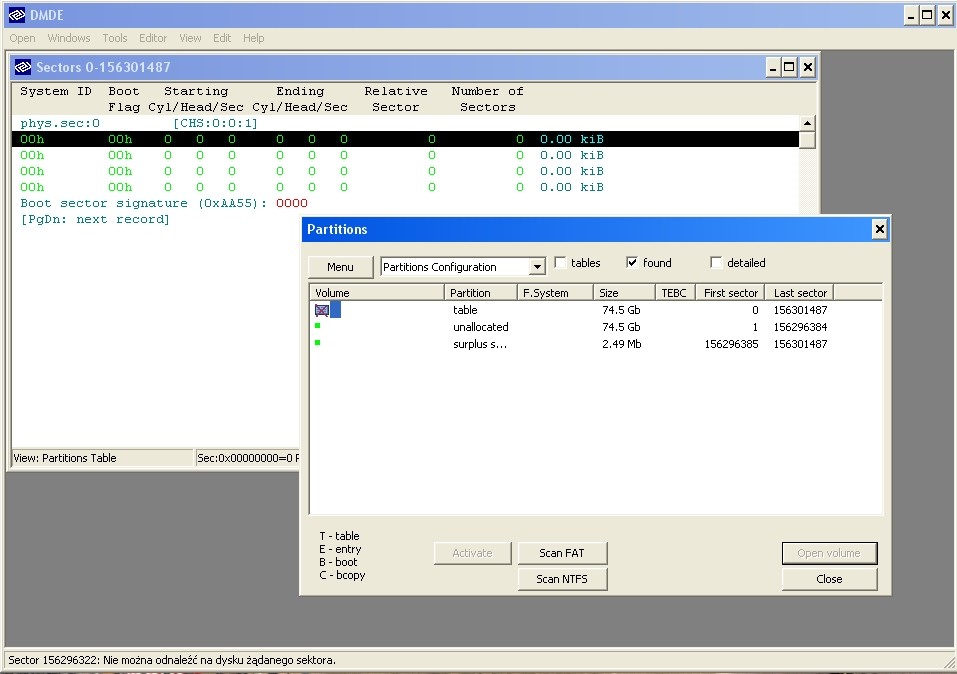Click the 'phys.sec:0' line
957x674 pixels.
60,123
